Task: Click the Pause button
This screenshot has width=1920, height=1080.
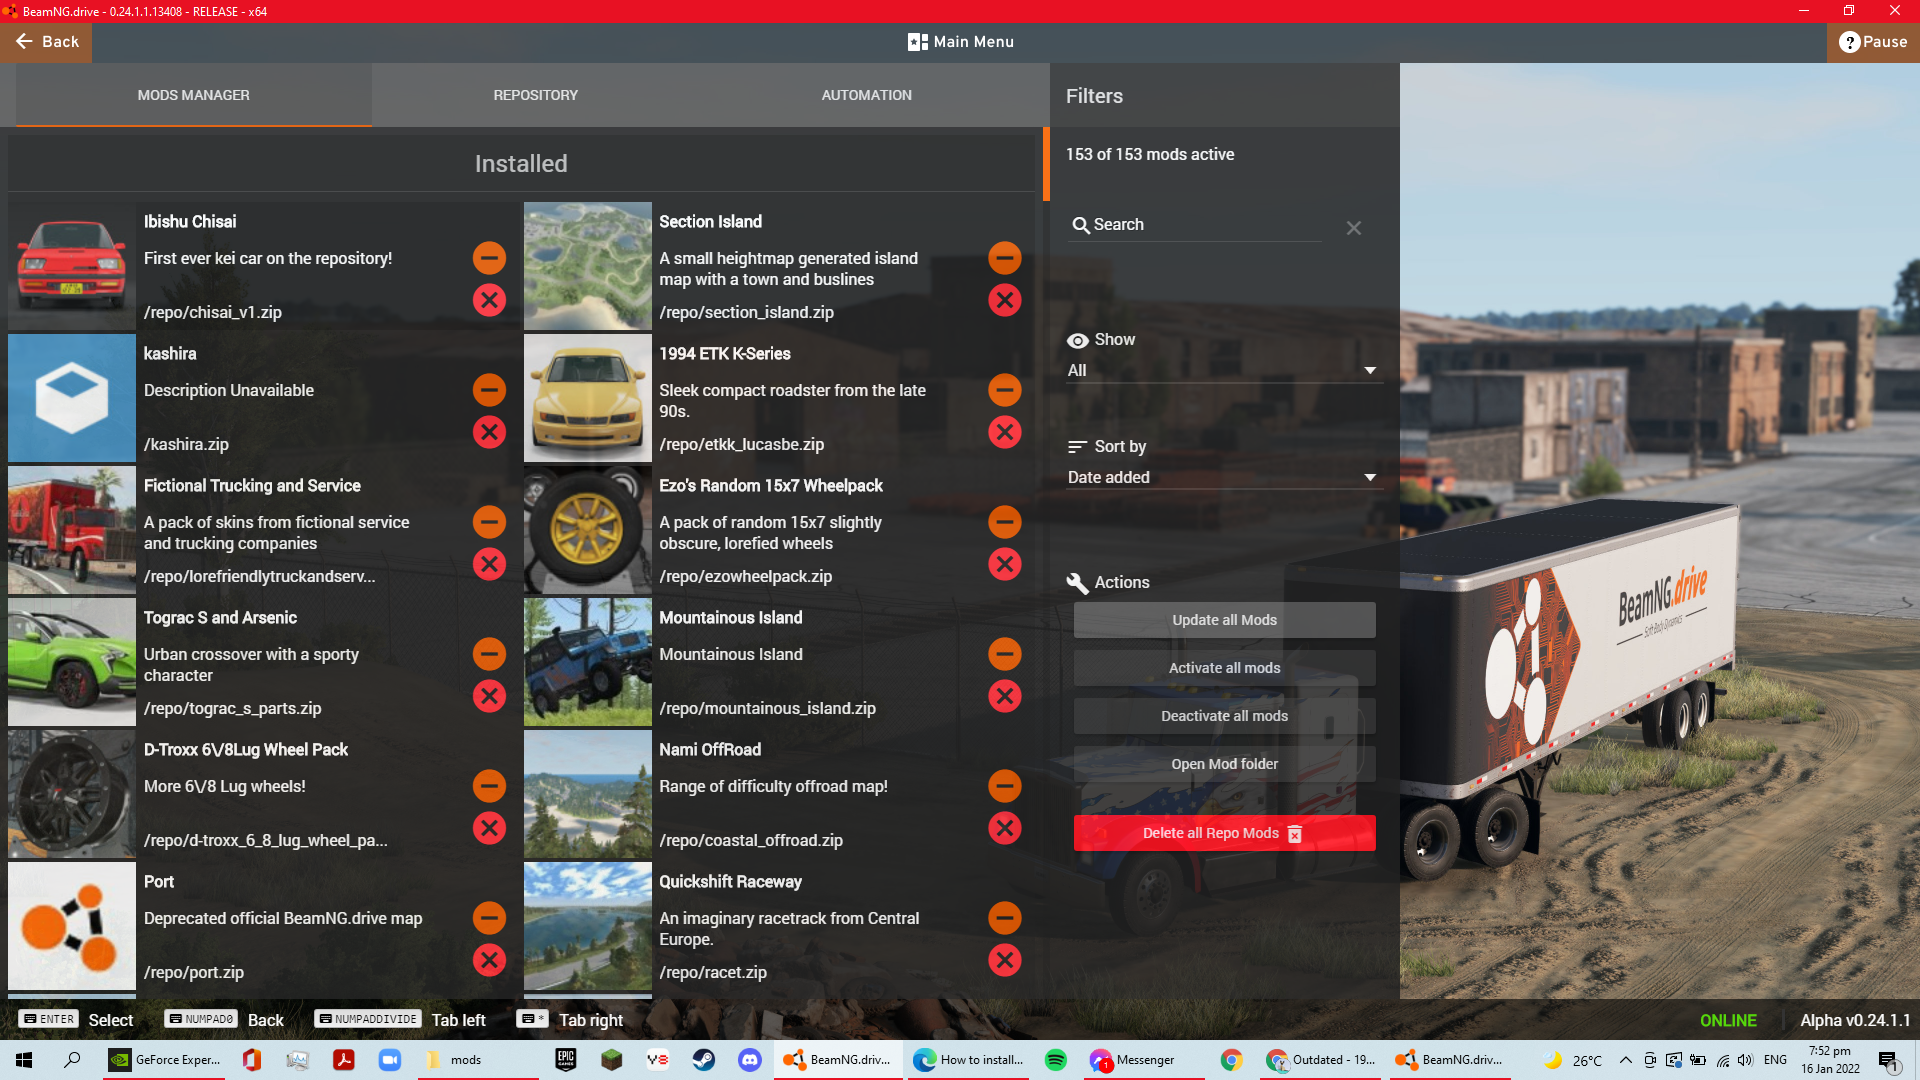Action: click(x=1873, y=42)
